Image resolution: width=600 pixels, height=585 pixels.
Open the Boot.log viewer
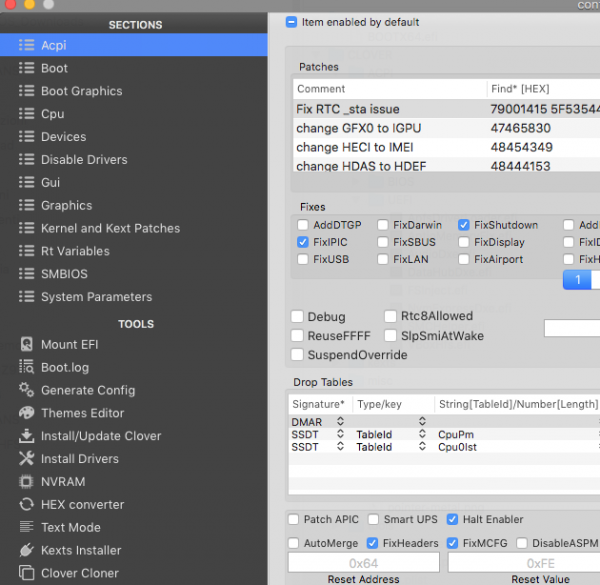pos(64,367)
